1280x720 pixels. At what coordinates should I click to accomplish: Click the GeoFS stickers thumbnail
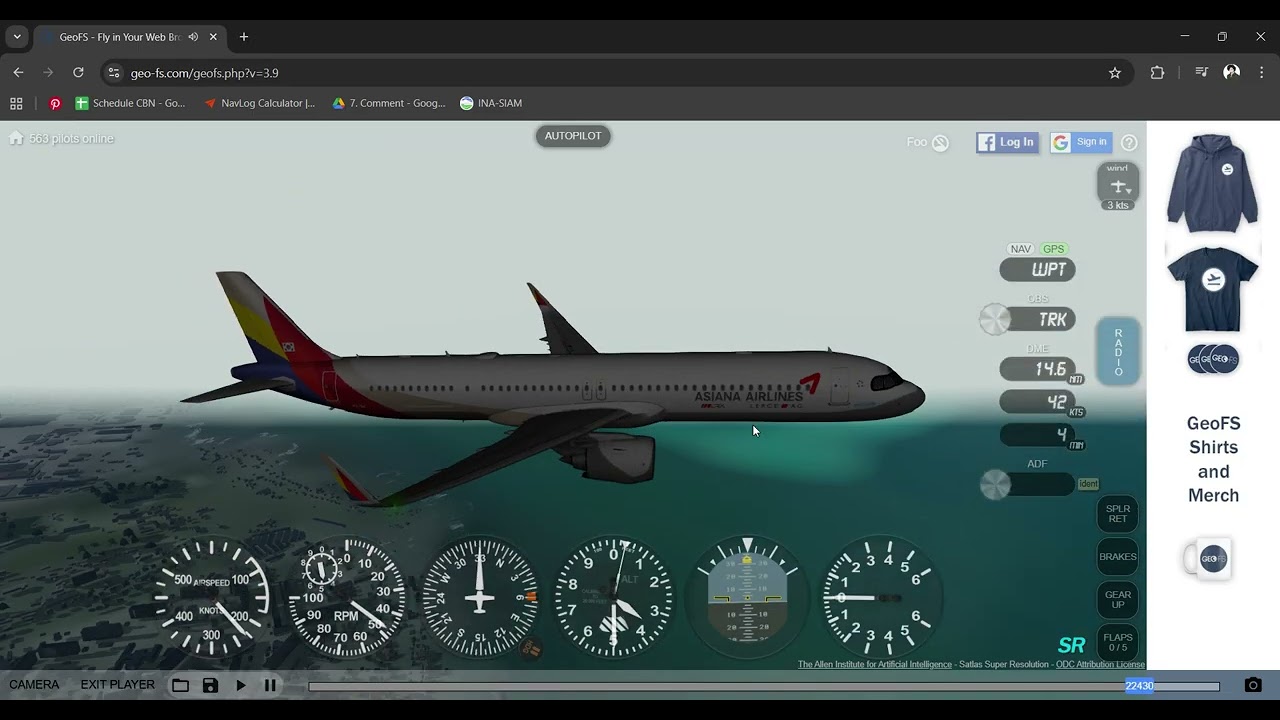[1212, 359]
